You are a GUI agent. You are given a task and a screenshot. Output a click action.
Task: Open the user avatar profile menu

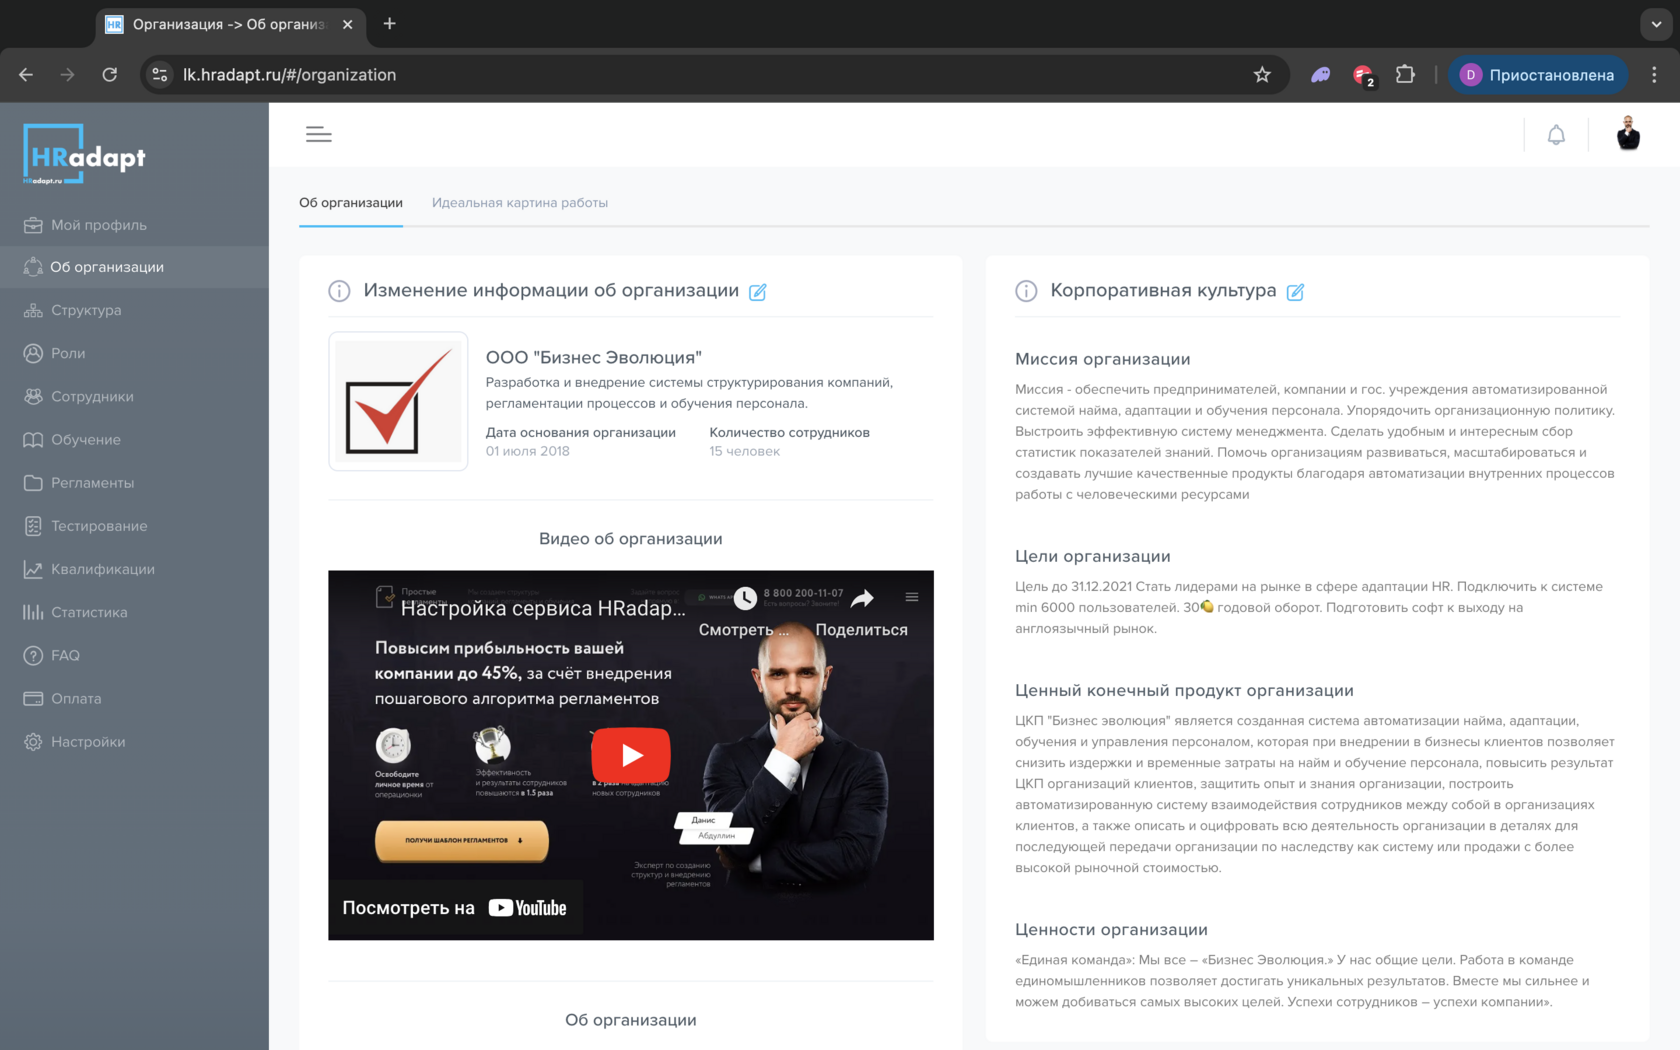coord(1628,134)
